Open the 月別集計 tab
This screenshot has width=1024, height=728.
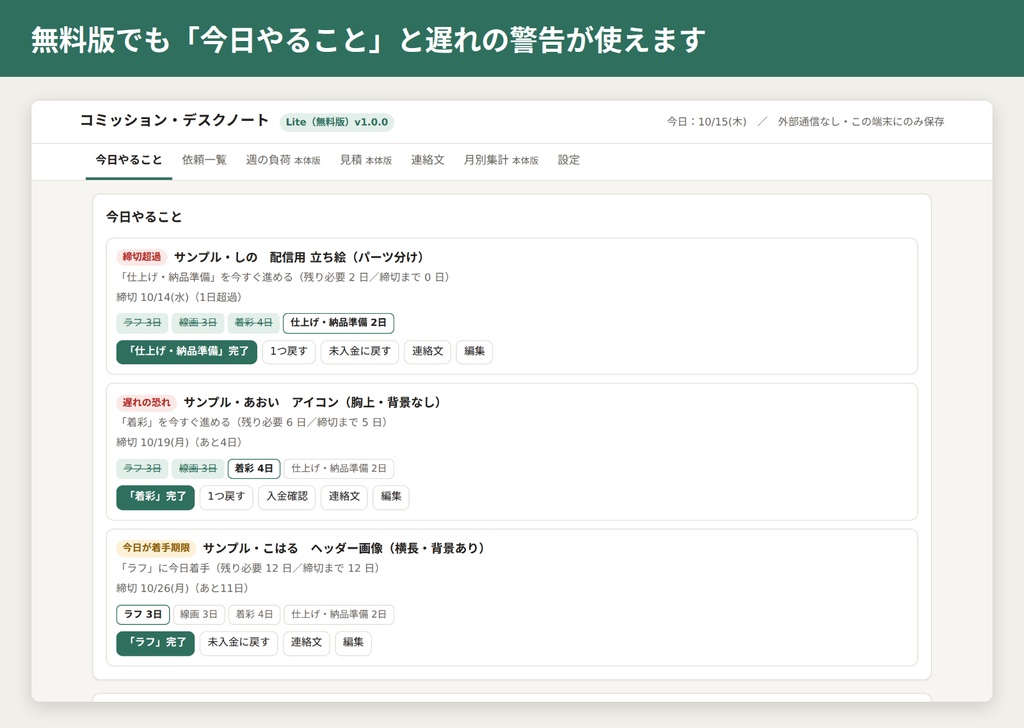(x=501, y=160)
